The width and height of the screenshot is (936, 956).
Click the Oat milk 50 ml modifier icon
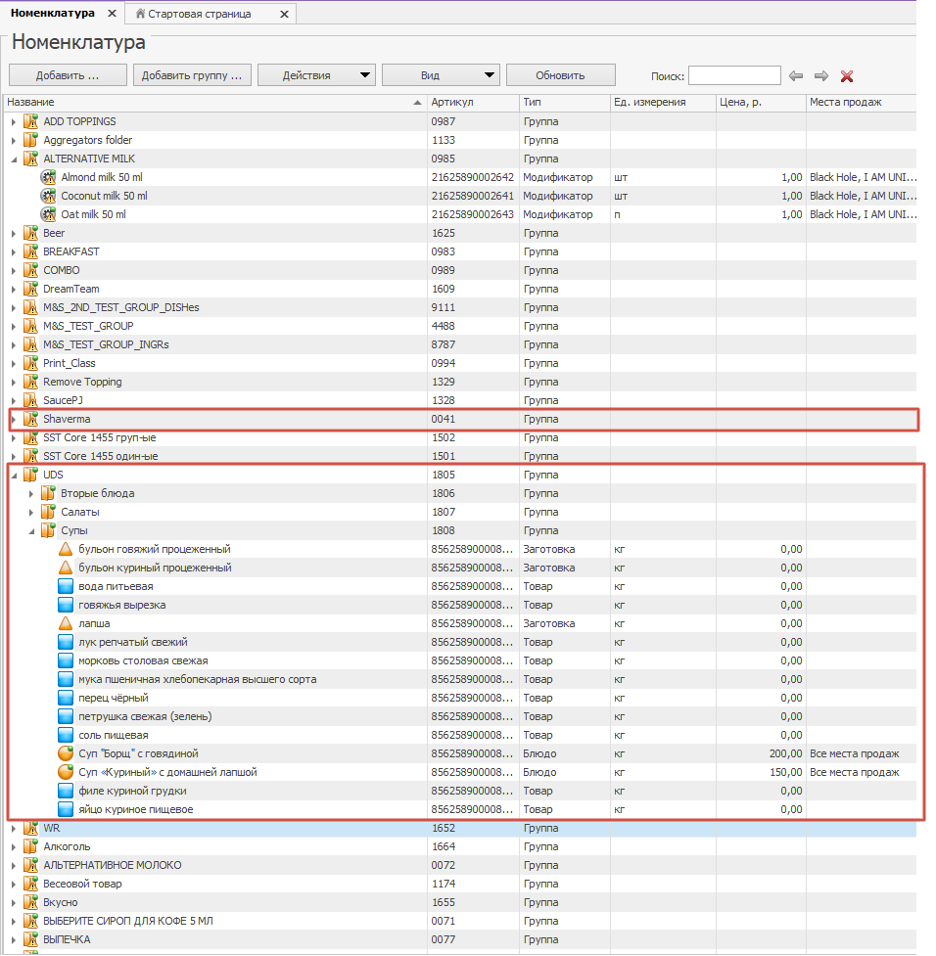pyautogui.click(x=48, y=215)
